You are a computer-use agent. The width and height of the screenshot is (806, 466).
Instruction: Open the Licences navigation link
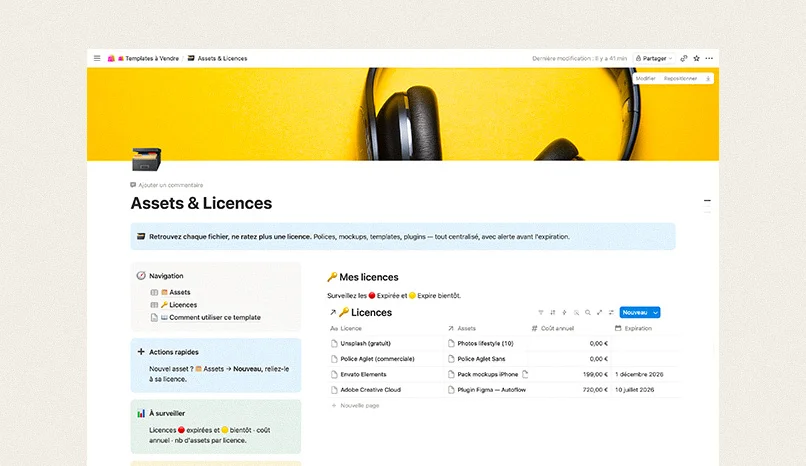(x=179, y=305)
